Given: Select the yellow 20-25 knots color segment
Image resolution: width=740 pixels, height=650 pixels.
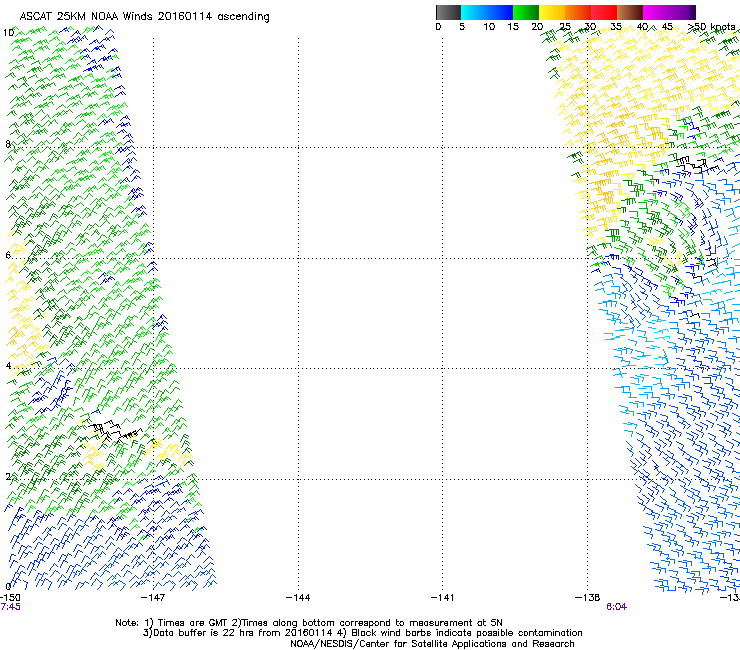Looking at the screenshot, I should (x=552, y=12).
